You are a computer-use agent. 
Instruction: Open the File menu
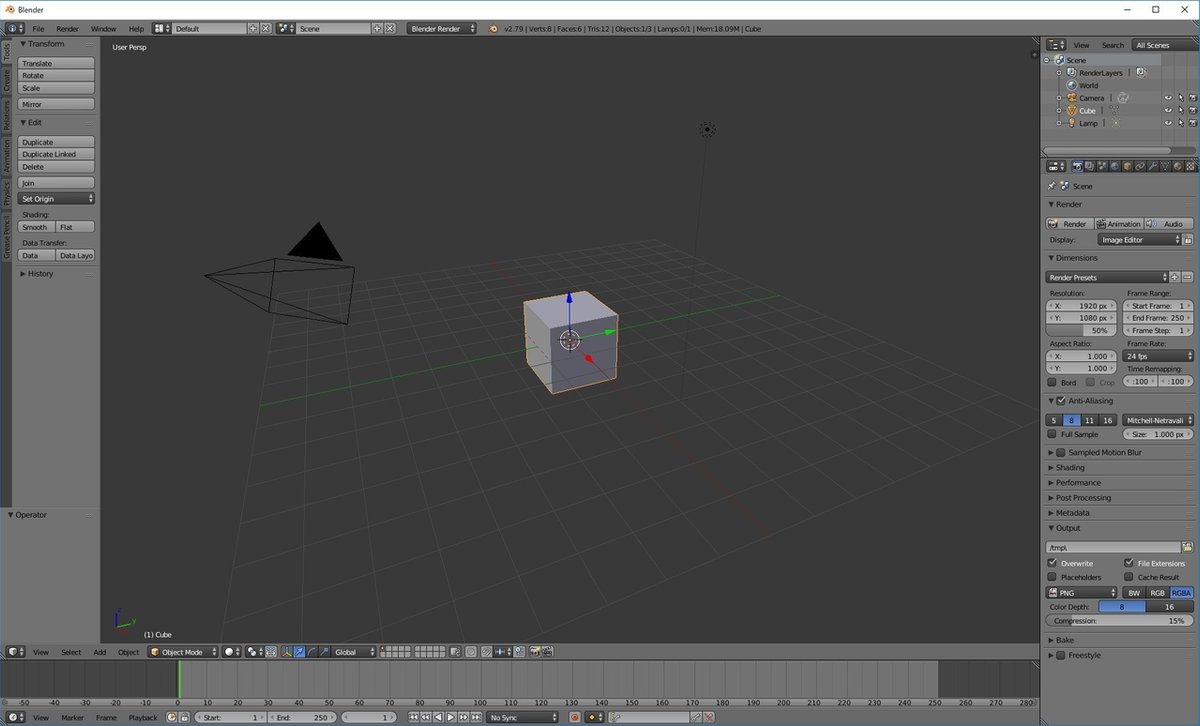pyautogui.click(x=37, y=29)
